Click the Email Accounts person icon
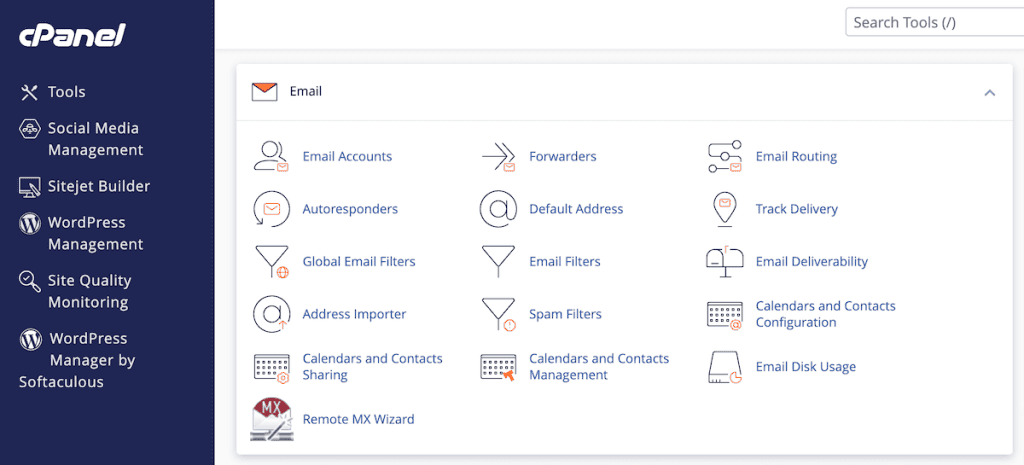Image resolution: width=1024 pixels, height=465 pixels. 270,157
